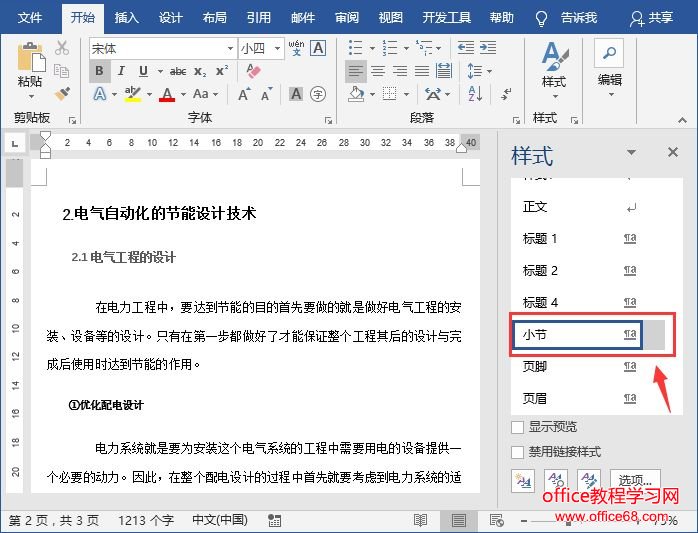698x533 pixels.
Task: Open Manage Styles
Action: (588, 481)
